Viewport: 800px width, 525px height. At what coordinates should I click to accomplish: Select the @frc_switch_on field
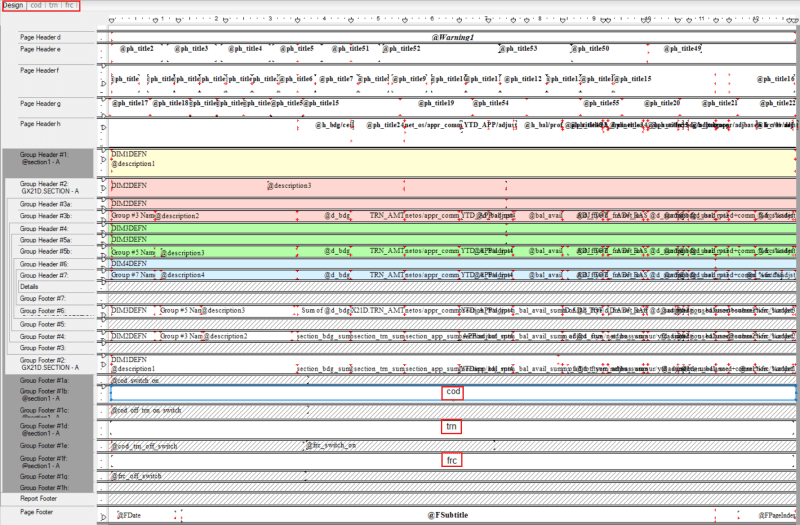tap(331, 445)
